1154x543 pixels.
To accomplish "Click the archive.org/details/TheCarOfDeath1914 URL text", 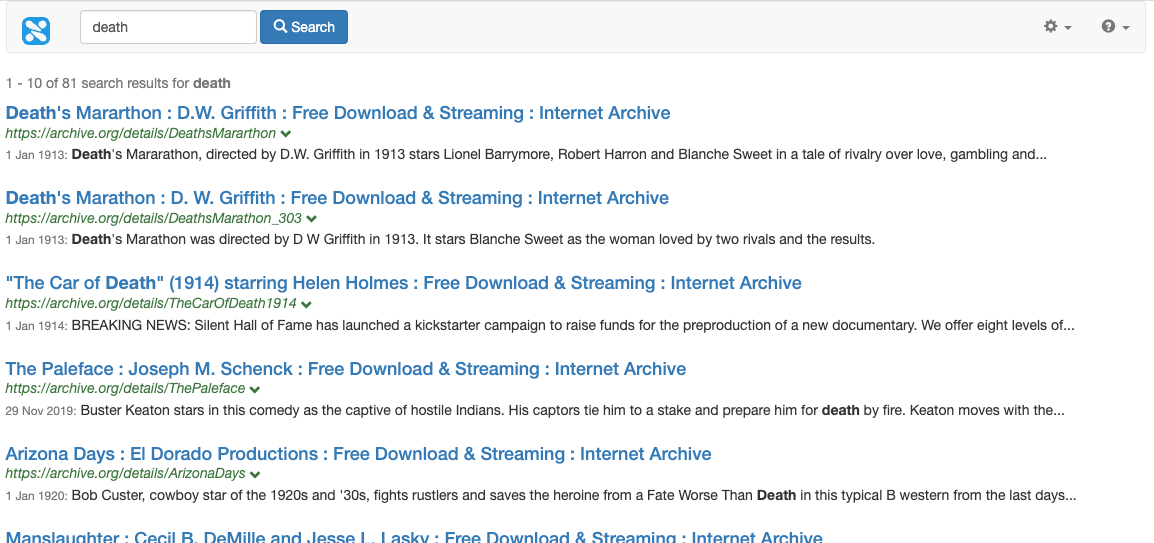I will click(x=151, y=303).
